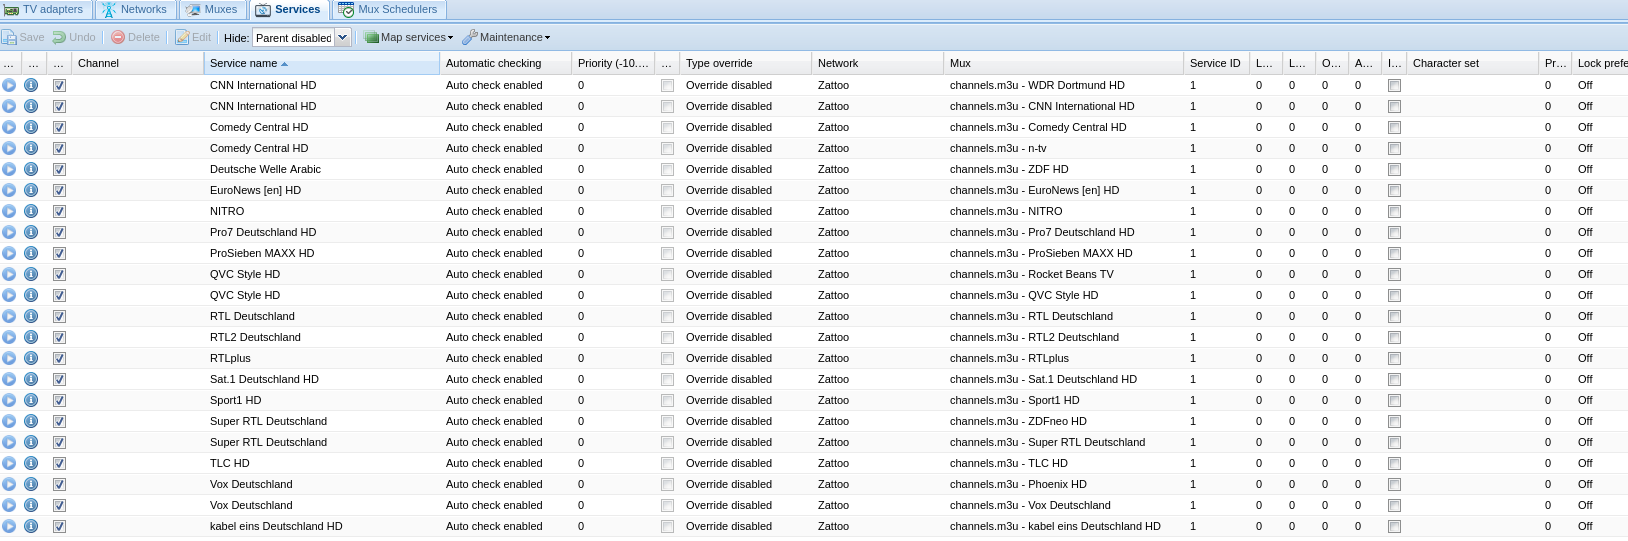Screen dimensions: 1628x541
Task: Play the RTLplus service
Action: 9,358
